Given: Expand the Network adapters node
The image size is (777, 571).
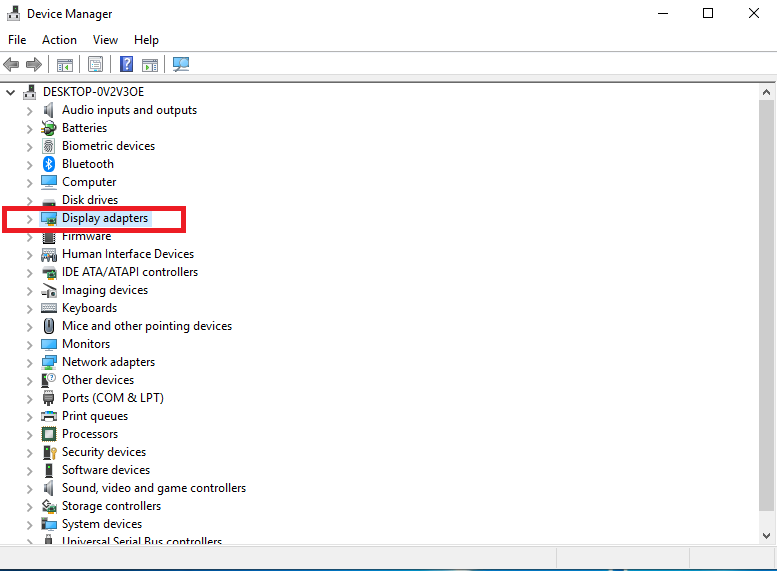Looking at the screenshot, I should coord(29,362).
